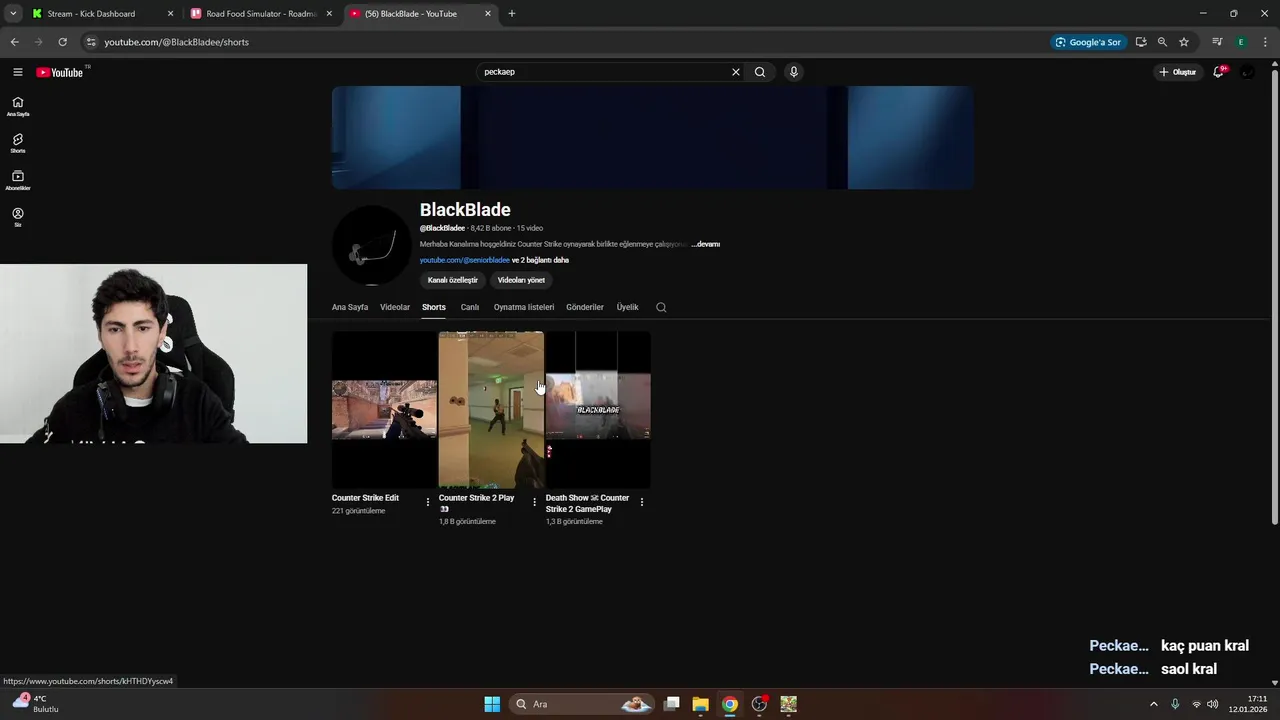Open the weather widget 4°C Bulutlu
Image resolution: width=1280 pixels, height=720 pixels.
coord(36,704)
